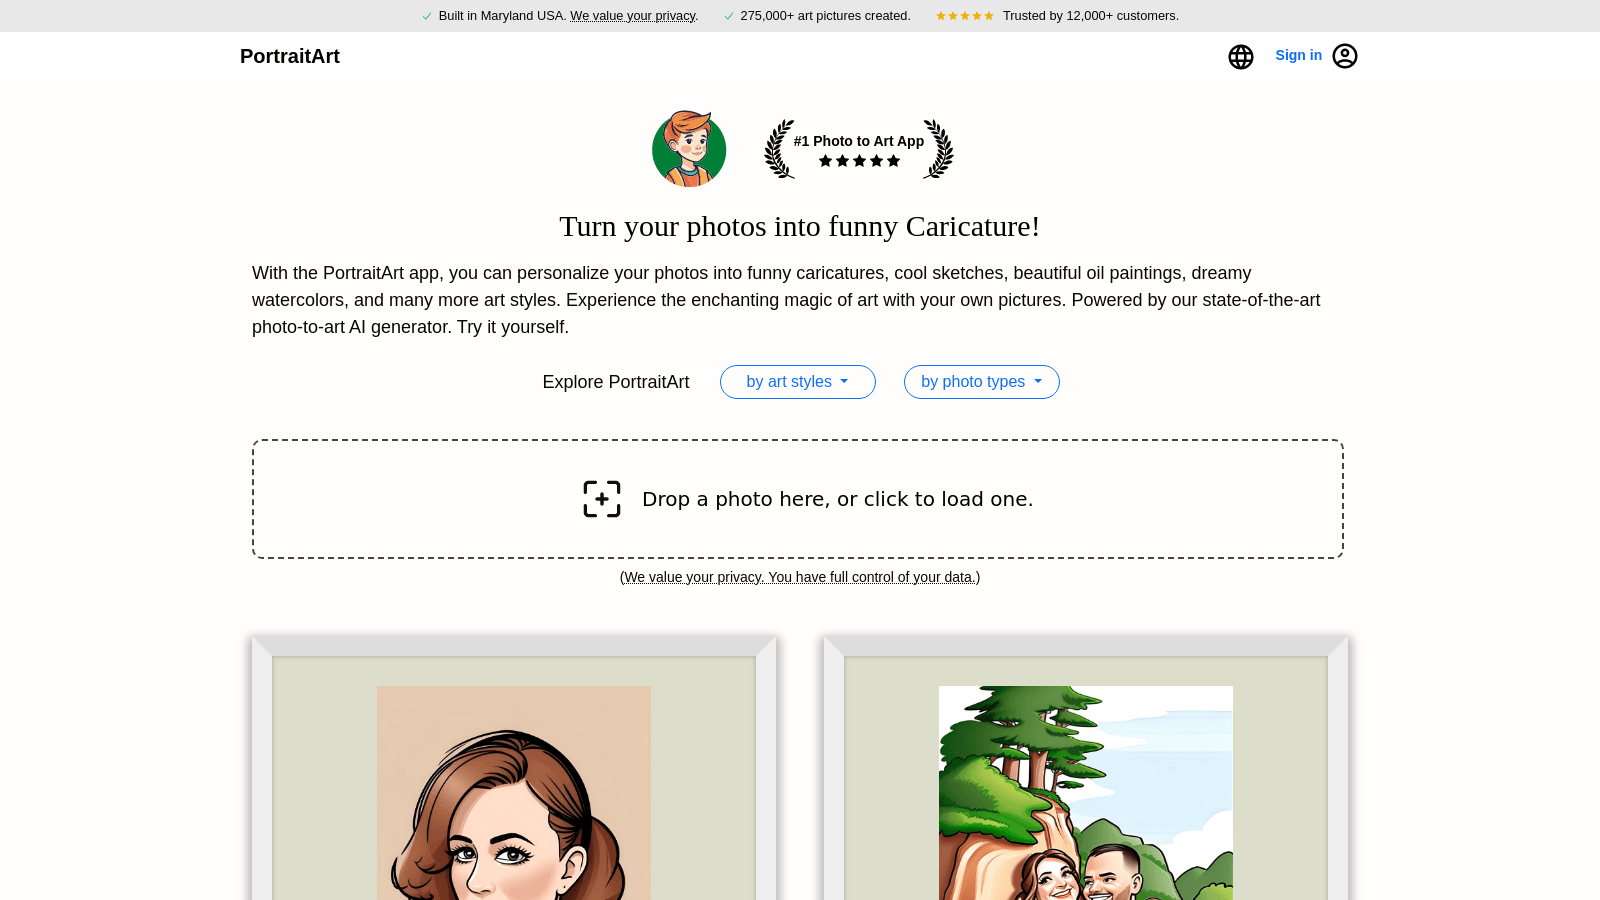Open the language globe icon
The width and height of the screenshot is (1600, 900).
click(1241, 57)
